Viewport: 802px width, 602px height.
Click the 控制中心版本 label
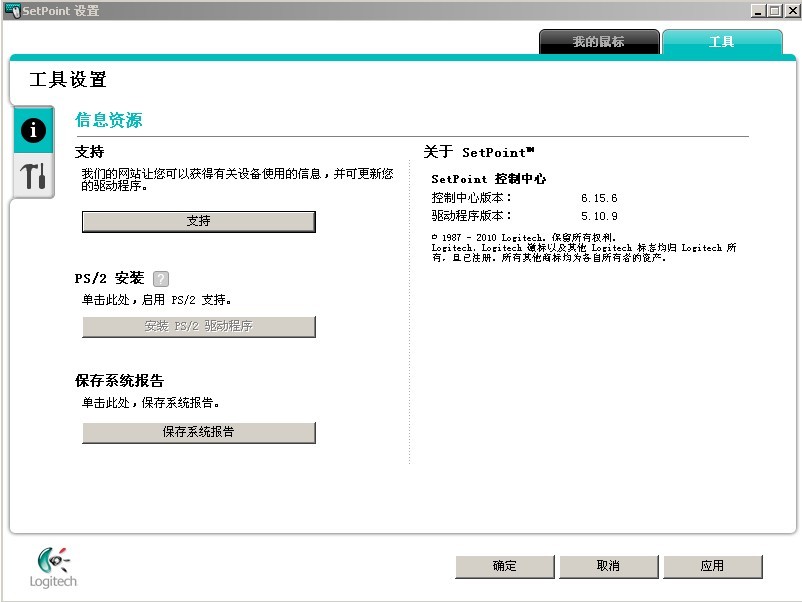(x=471, y=197)
